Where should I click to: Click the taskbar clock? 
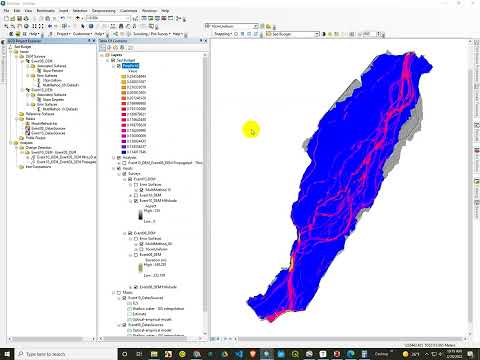click(454, 354)
